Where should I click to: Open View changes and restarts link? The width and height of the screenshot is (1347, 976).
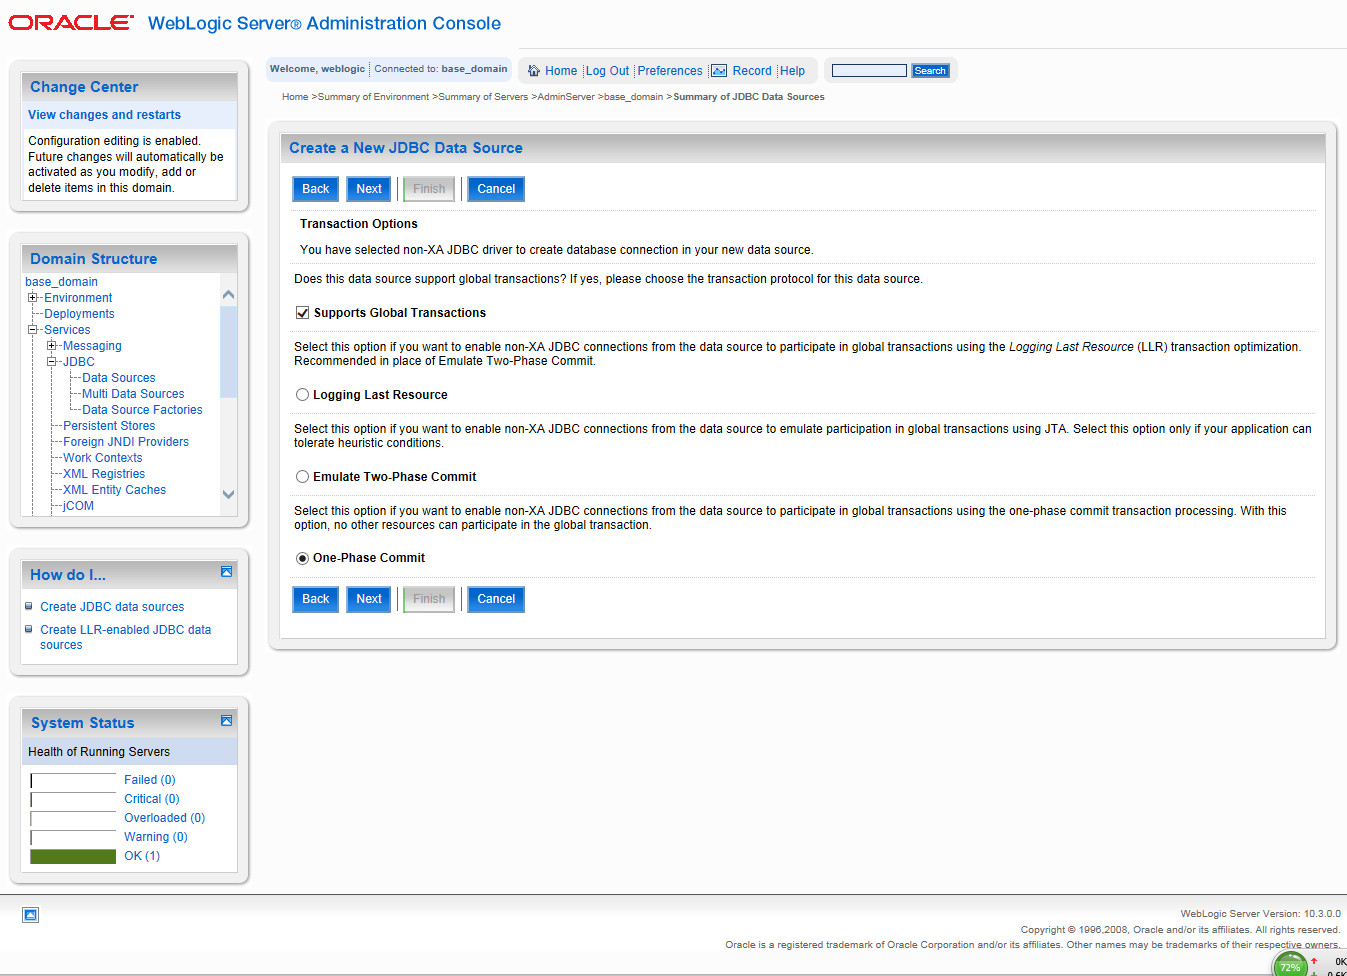point(104,115)
